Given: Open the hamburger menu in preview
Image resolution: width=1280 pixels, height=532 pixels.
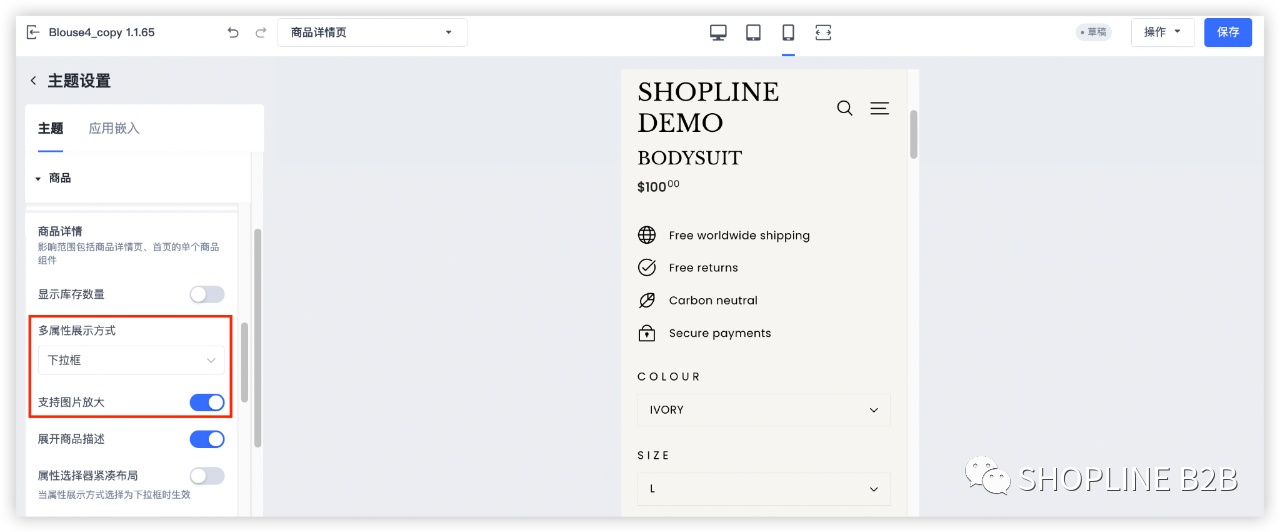Looking at the screenshot, I should coord(879,108).
